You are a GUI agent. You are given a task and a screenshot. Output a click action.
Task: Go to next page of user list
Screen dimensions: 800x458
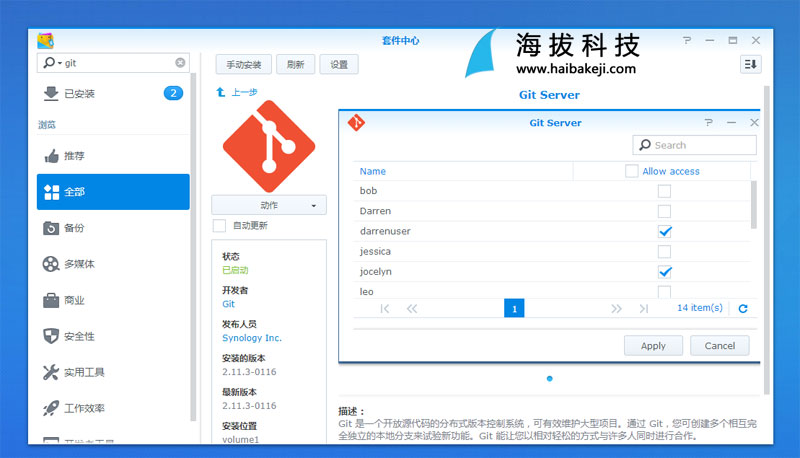(x=616, y=309)
